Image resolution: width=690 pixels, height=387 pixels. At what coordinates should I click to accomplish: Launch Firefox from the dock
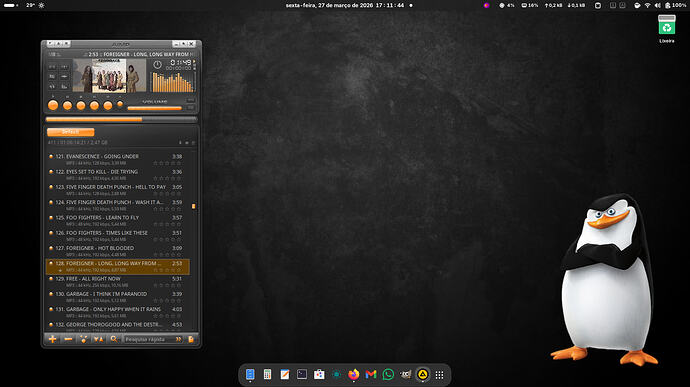(x=353, y=375)
